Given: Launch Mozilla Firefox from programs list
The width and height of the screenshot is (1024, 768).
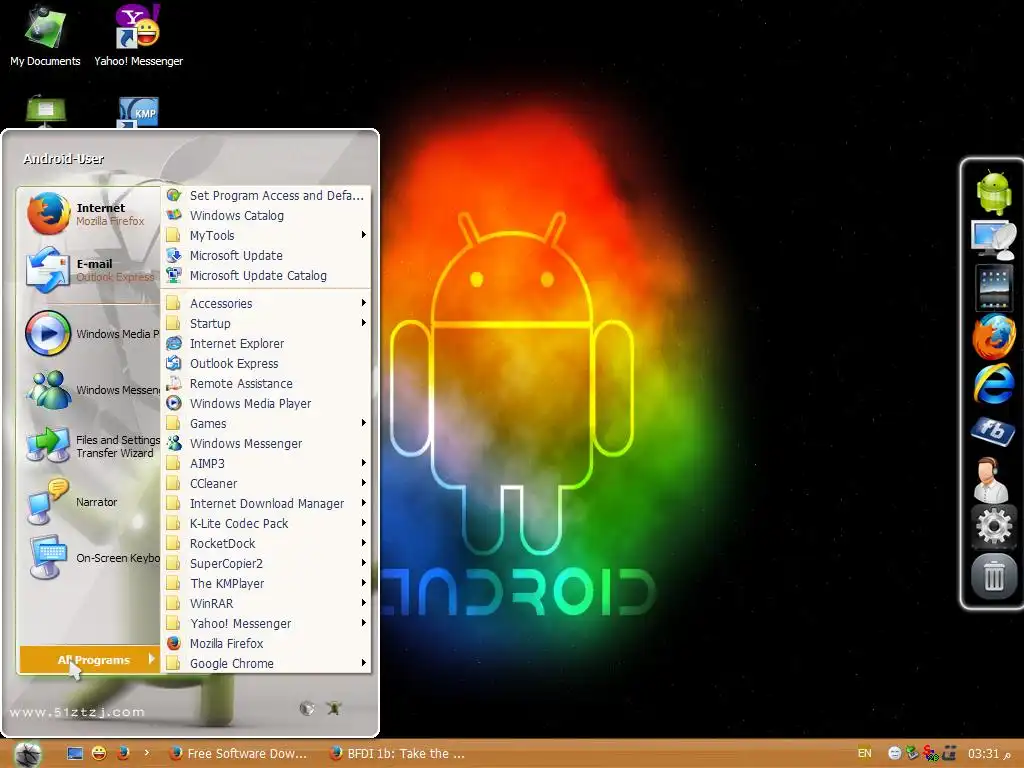Looking at the screenshot, I should 266,643.
